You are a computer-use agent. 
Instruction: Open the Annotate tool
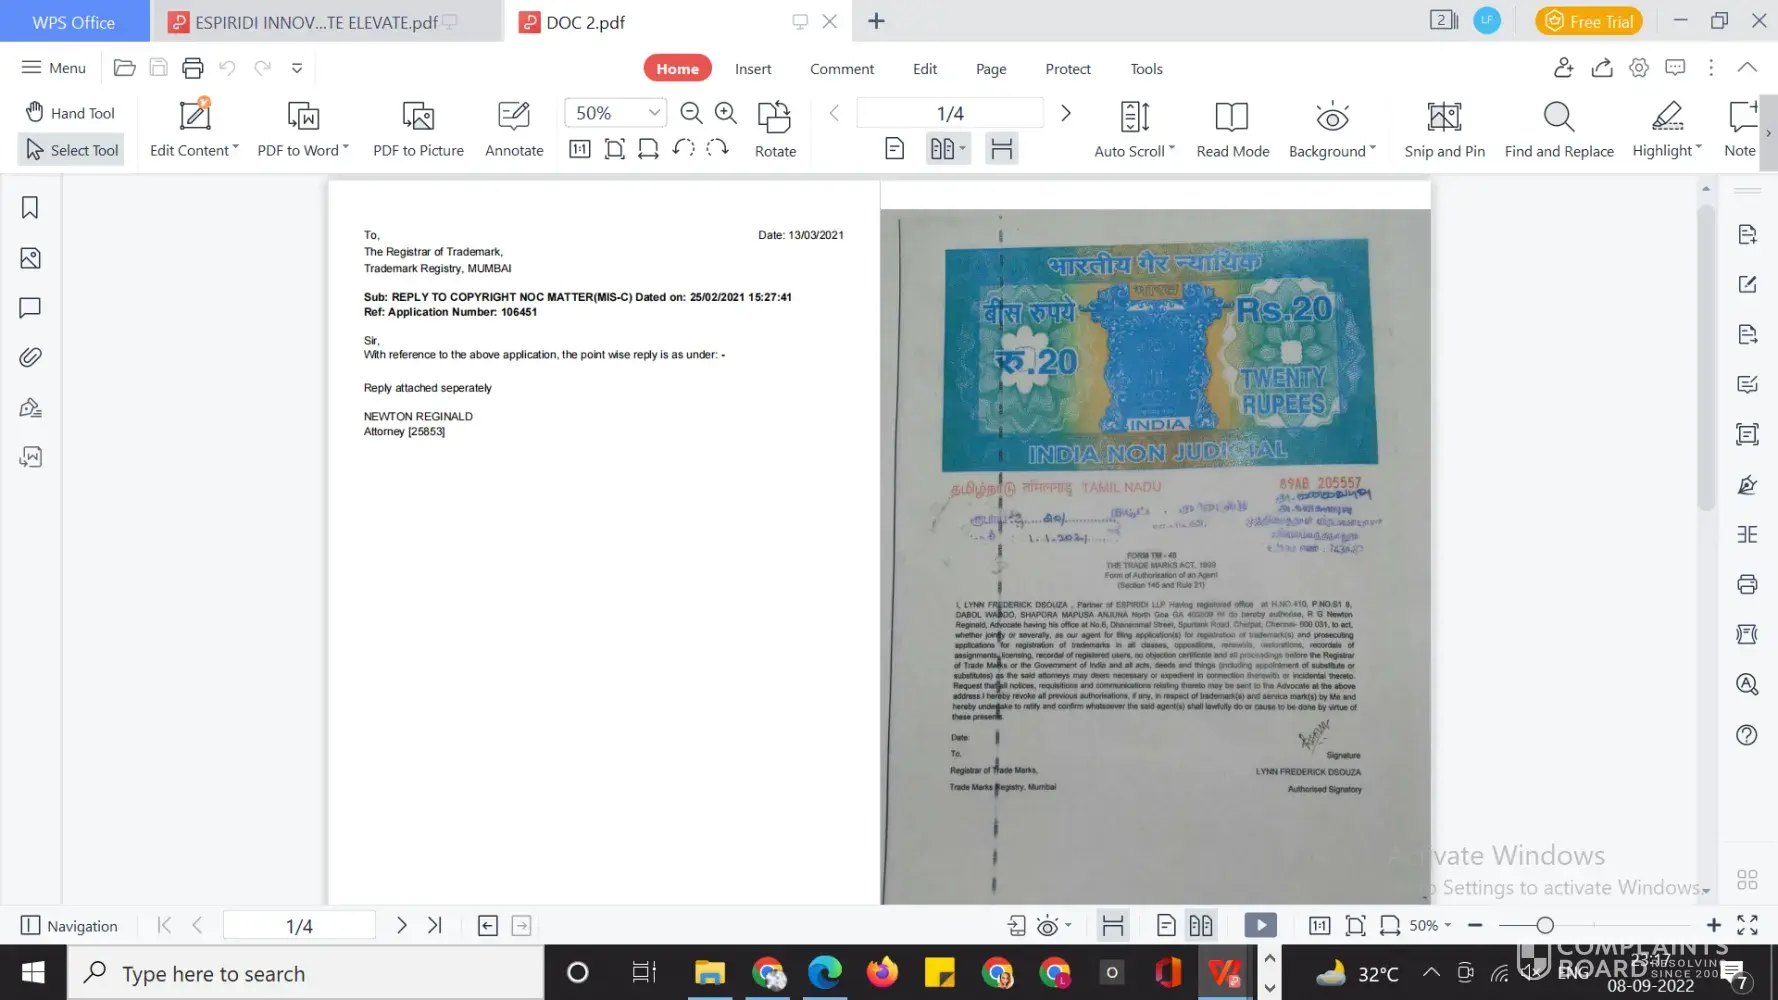[x=514, y=129]
